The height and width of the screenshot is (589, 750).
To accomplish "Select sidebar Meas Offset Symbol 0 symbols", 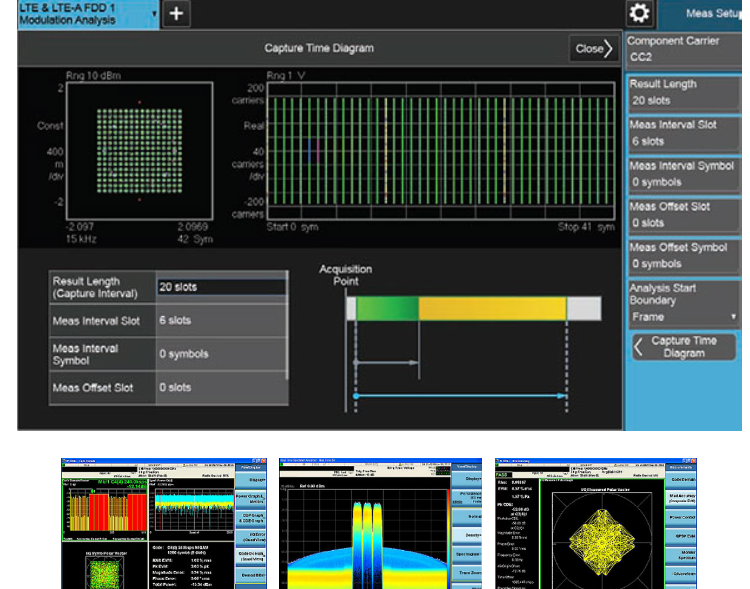I will 684,256.
